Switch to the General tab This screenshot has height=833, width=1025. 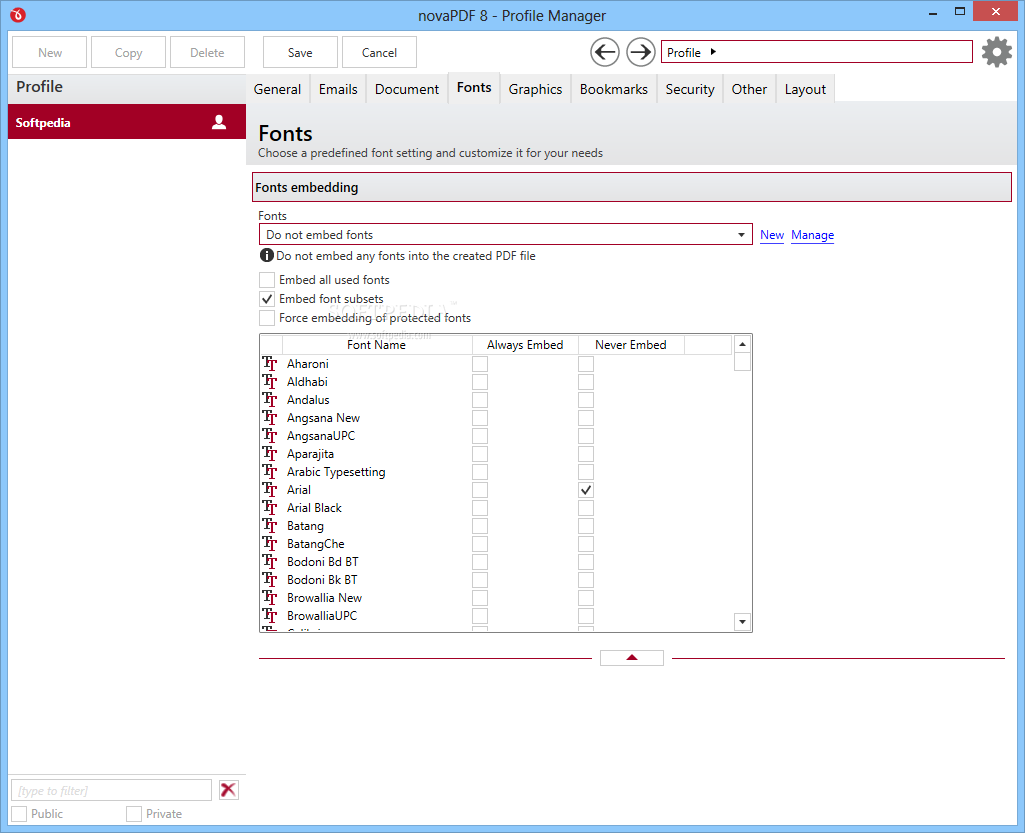(x=277, y=89)
